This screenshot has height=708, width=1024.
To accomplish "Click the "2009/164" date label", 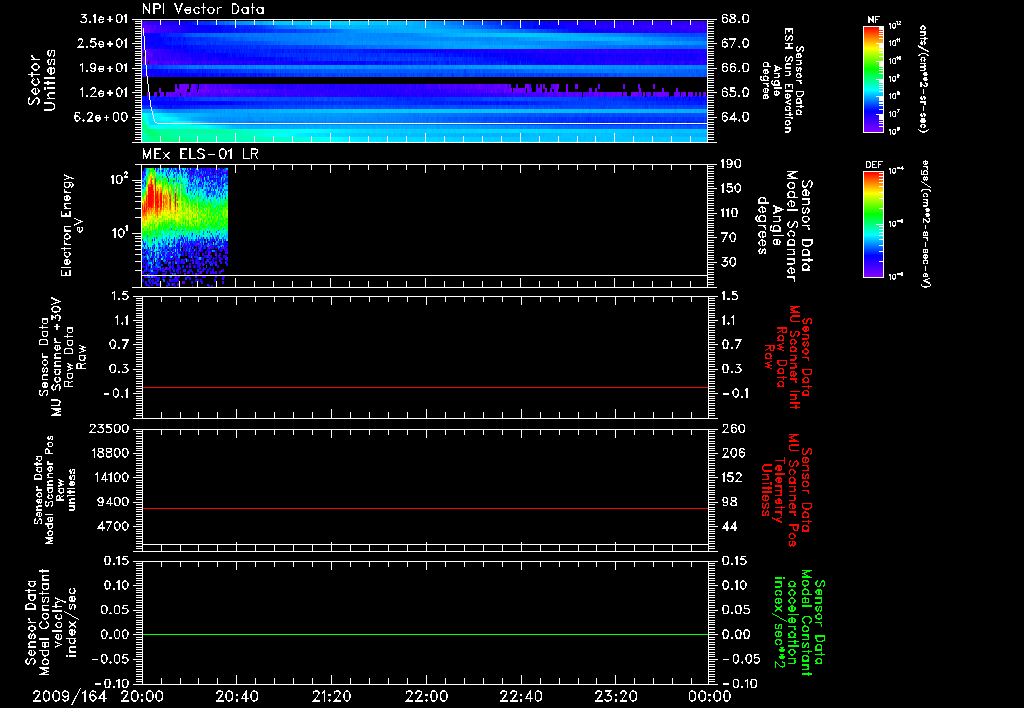I will click(70, 697).
